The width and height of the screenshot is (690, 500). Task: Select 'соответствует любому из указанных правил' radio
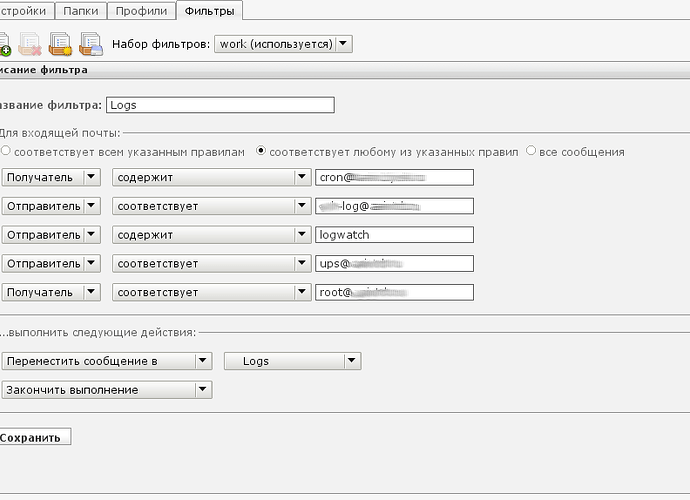(261, 151)
